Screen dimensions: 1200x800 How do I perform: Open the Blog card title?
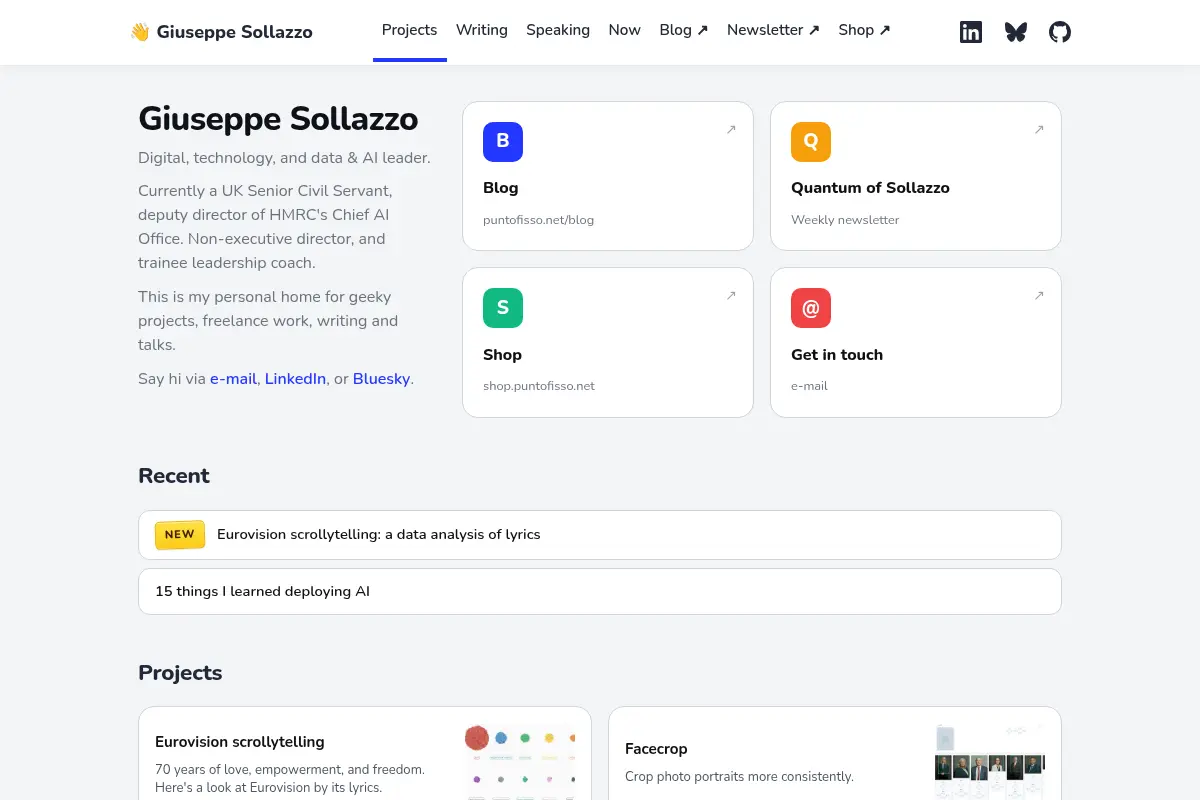pos(501,188)
